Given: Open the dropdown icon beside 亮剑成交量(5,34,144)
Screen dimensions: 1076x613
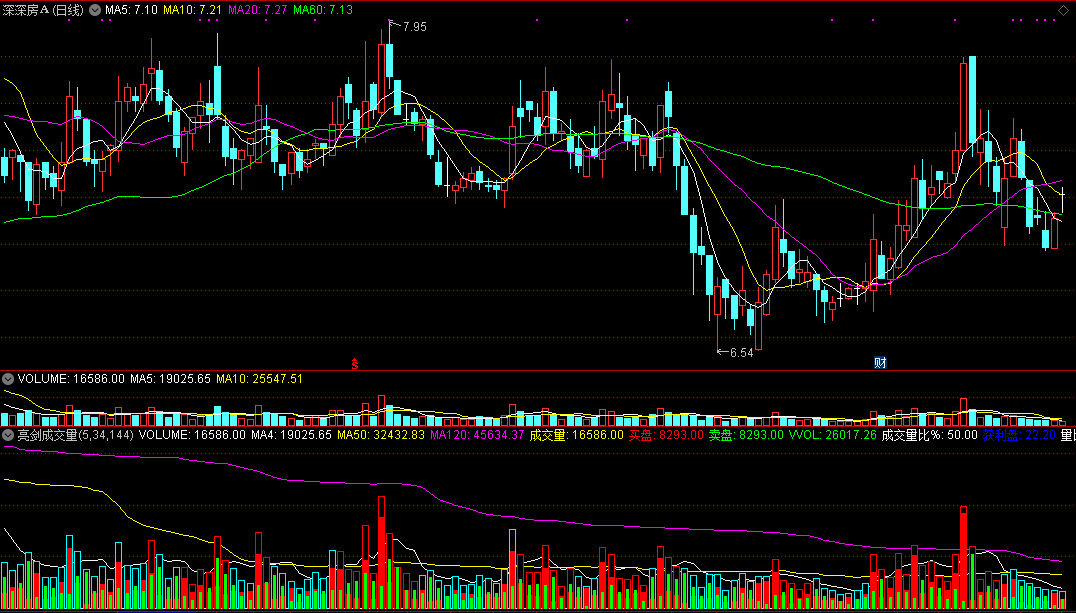Looking at the screenshot, I should tap(8, 435).
